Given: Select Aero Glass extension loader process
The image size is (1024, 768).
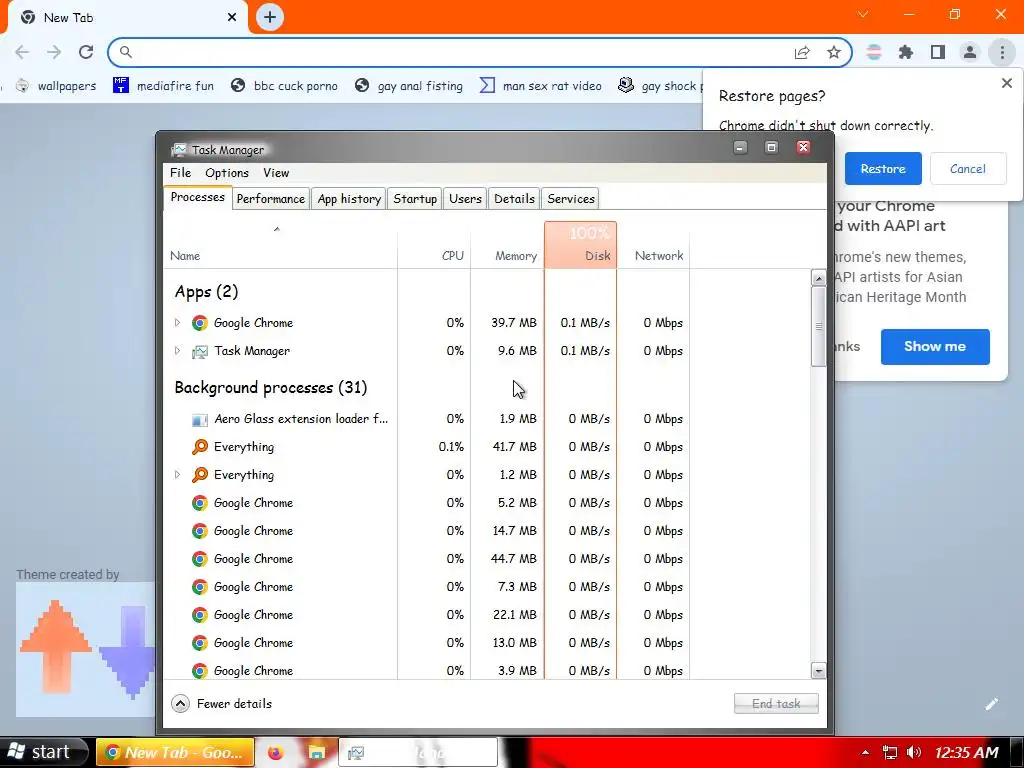Looking at the screenshot, I should tap(426, 419).
